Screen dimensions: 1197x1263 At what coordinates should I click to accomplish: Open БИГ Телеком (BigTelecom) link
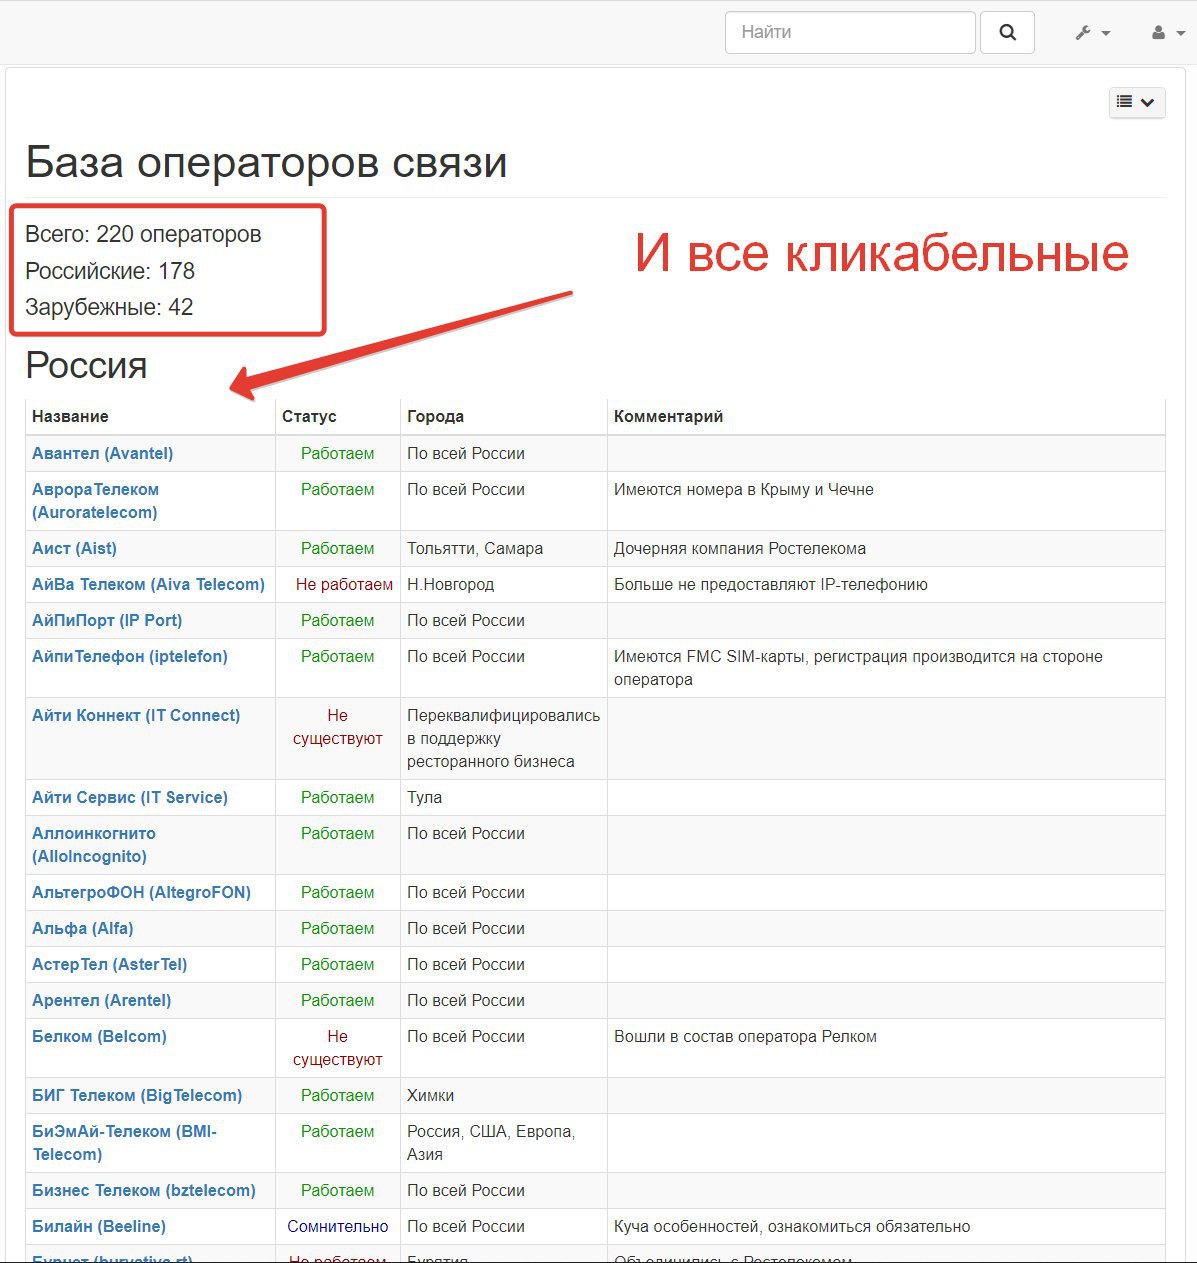(x=137, y=1095)
